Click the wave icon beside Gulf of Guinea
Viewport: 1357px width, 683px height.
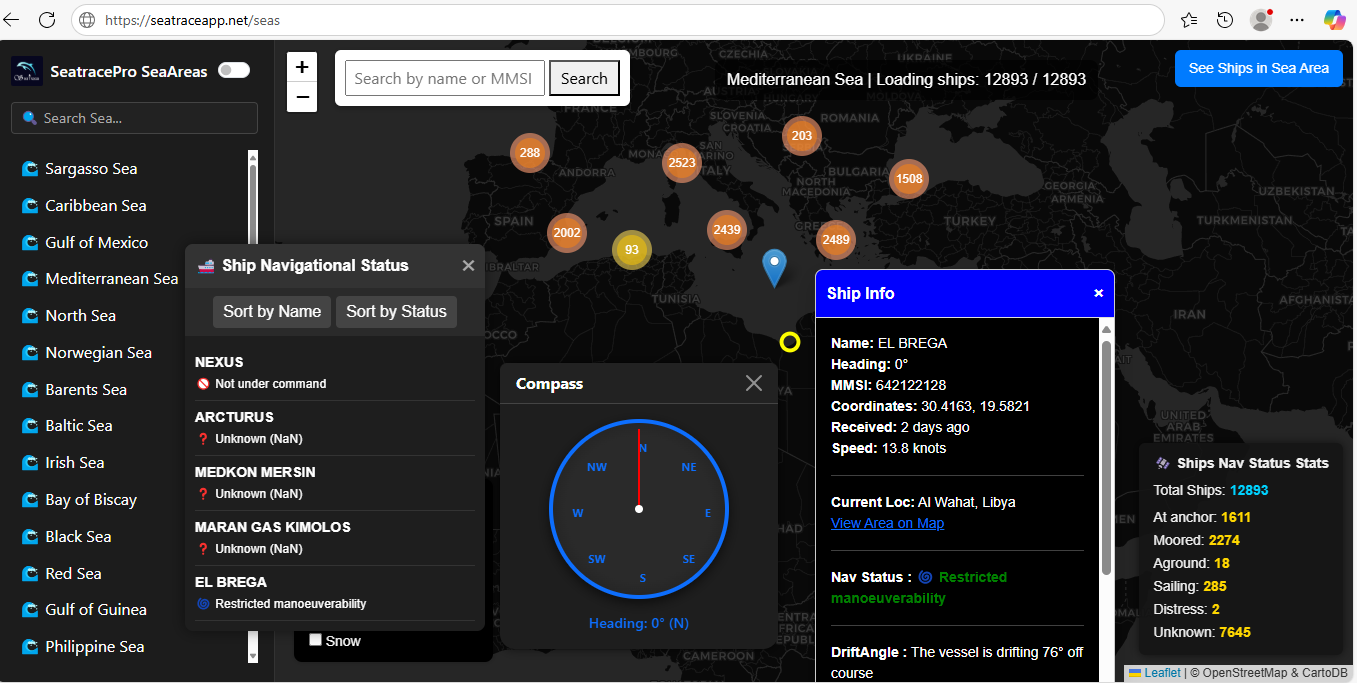(30, 610)
